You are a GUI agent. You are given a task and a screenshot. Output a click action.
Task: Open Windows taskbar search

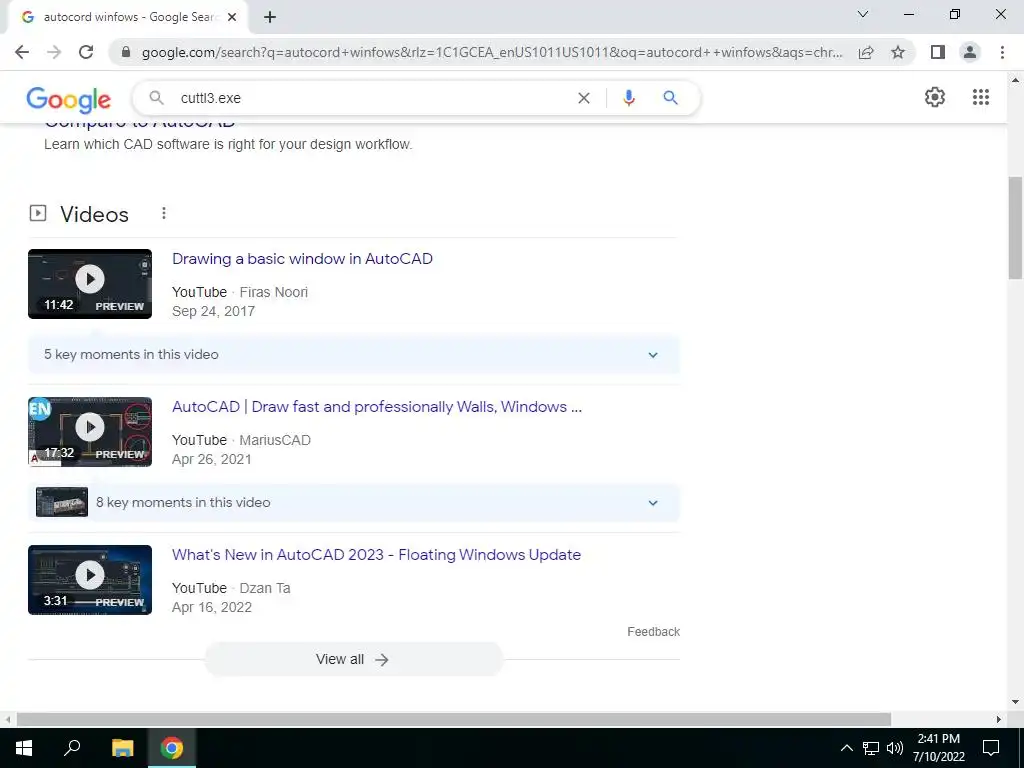(72, 747)
